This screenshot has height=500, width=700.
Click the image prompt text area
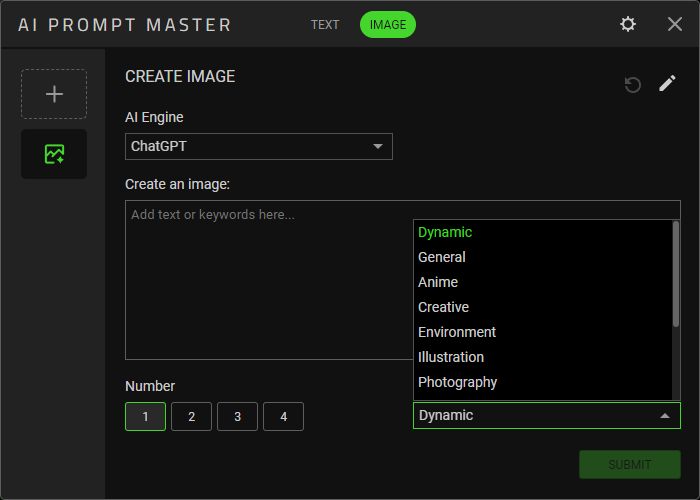pyautogui.click(x=268, y=280)
